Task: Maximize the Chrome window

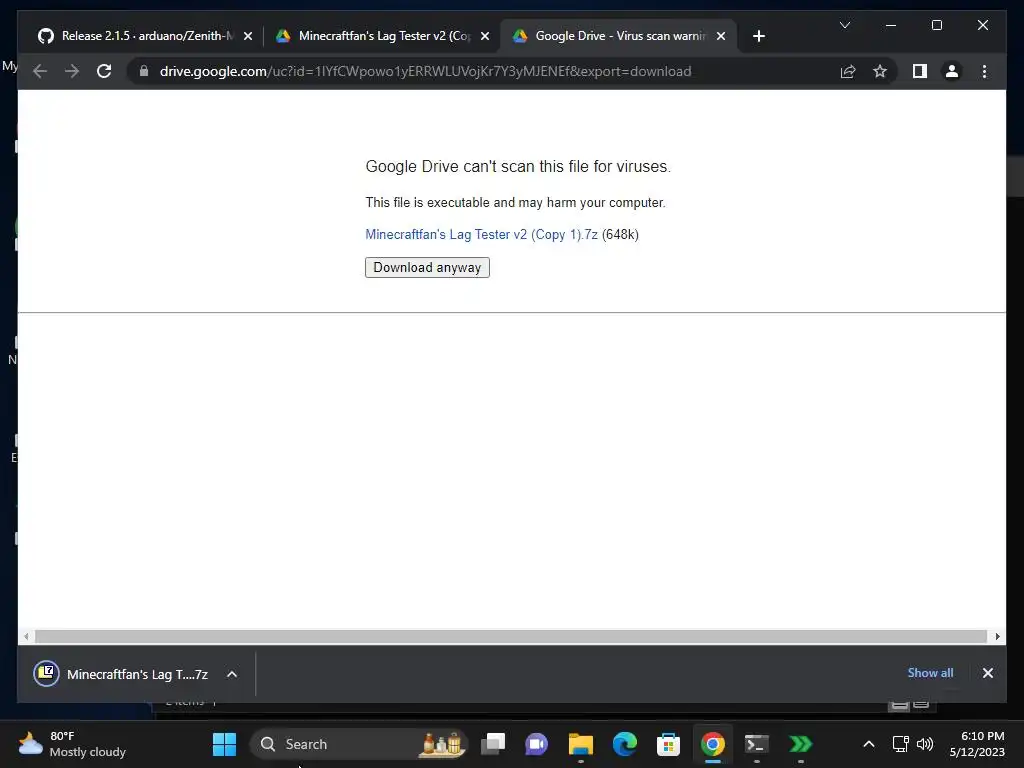Action: [x=936, y=25]
